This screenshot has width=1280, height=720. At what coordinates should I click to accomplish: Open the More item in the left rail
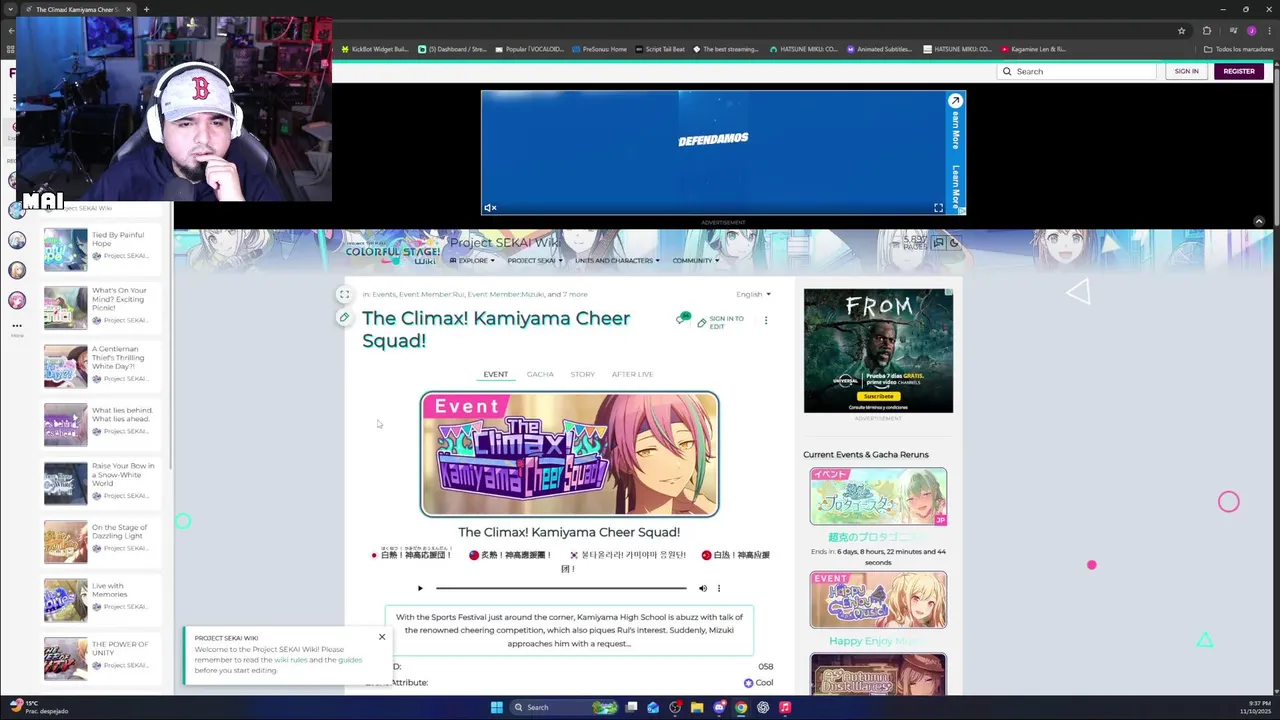16,329
